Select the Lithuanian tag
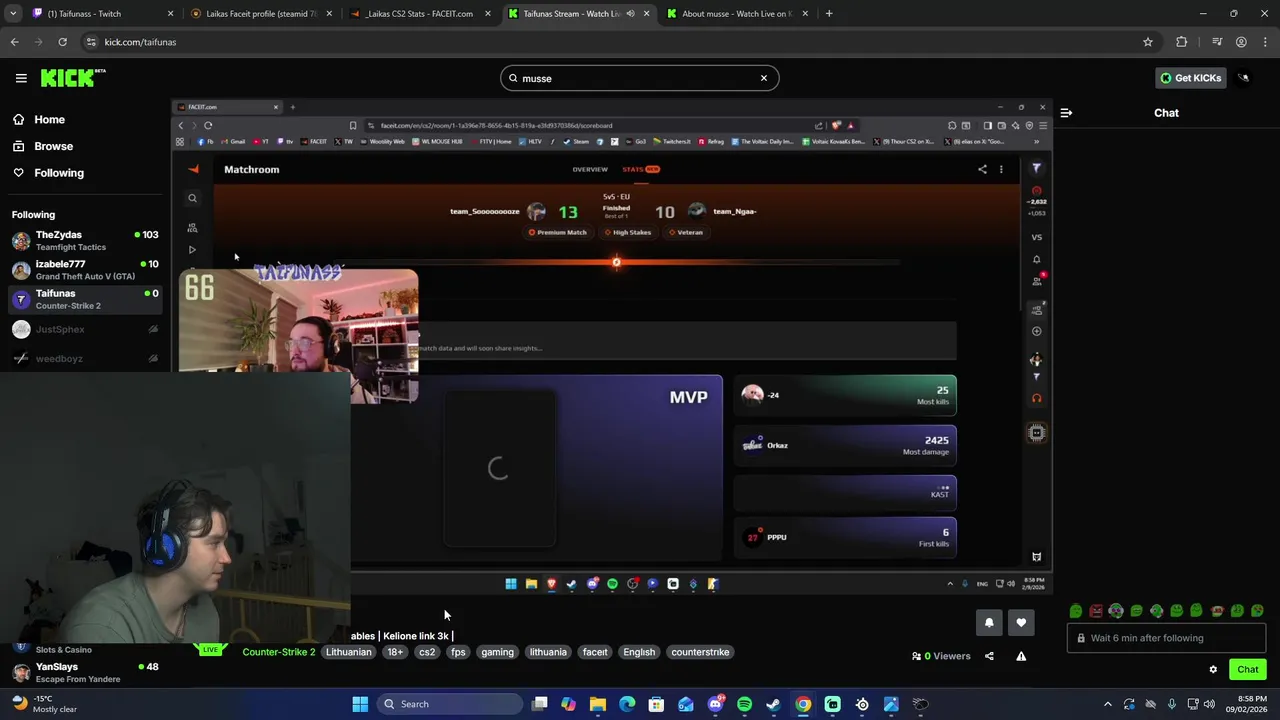The width and height of the screenshot is (1280, 720). 348,652
